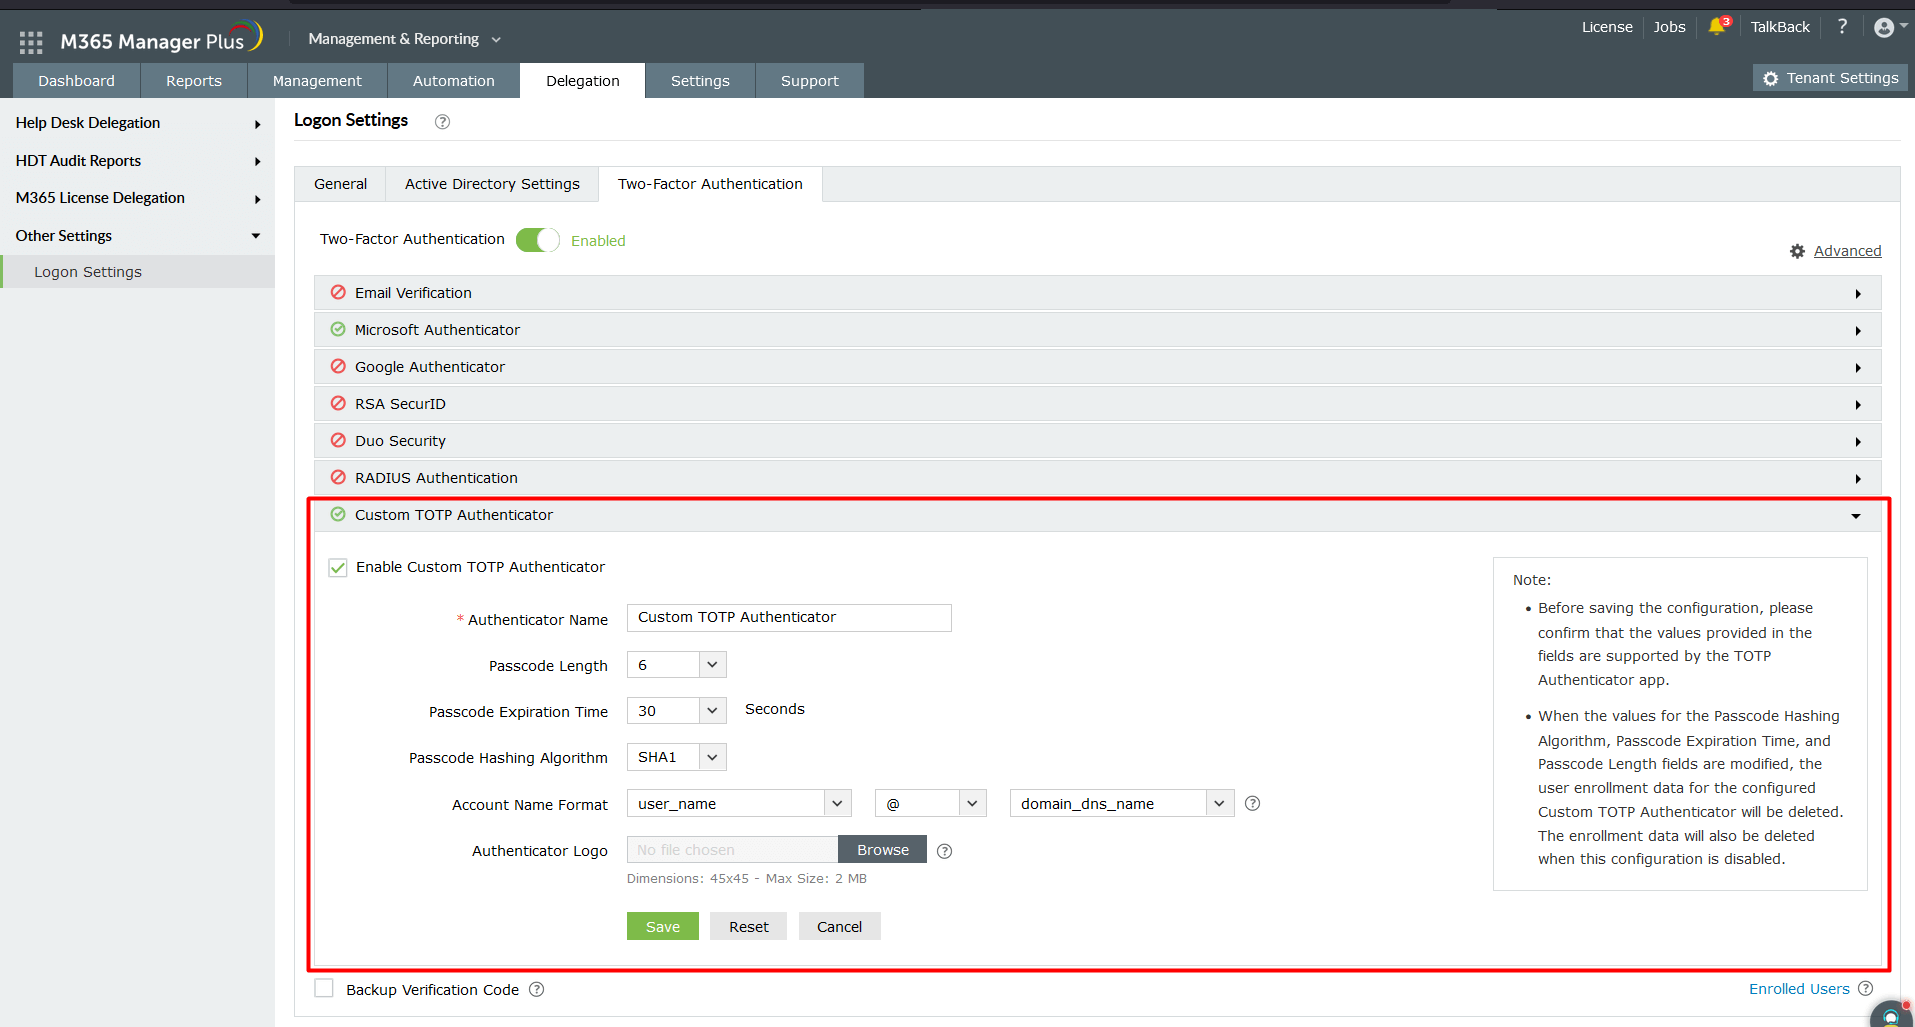Open the @ separator dropdown
Image resolution: width=1915 pixels, height=1027 pixels.
[x=930, y=803]
